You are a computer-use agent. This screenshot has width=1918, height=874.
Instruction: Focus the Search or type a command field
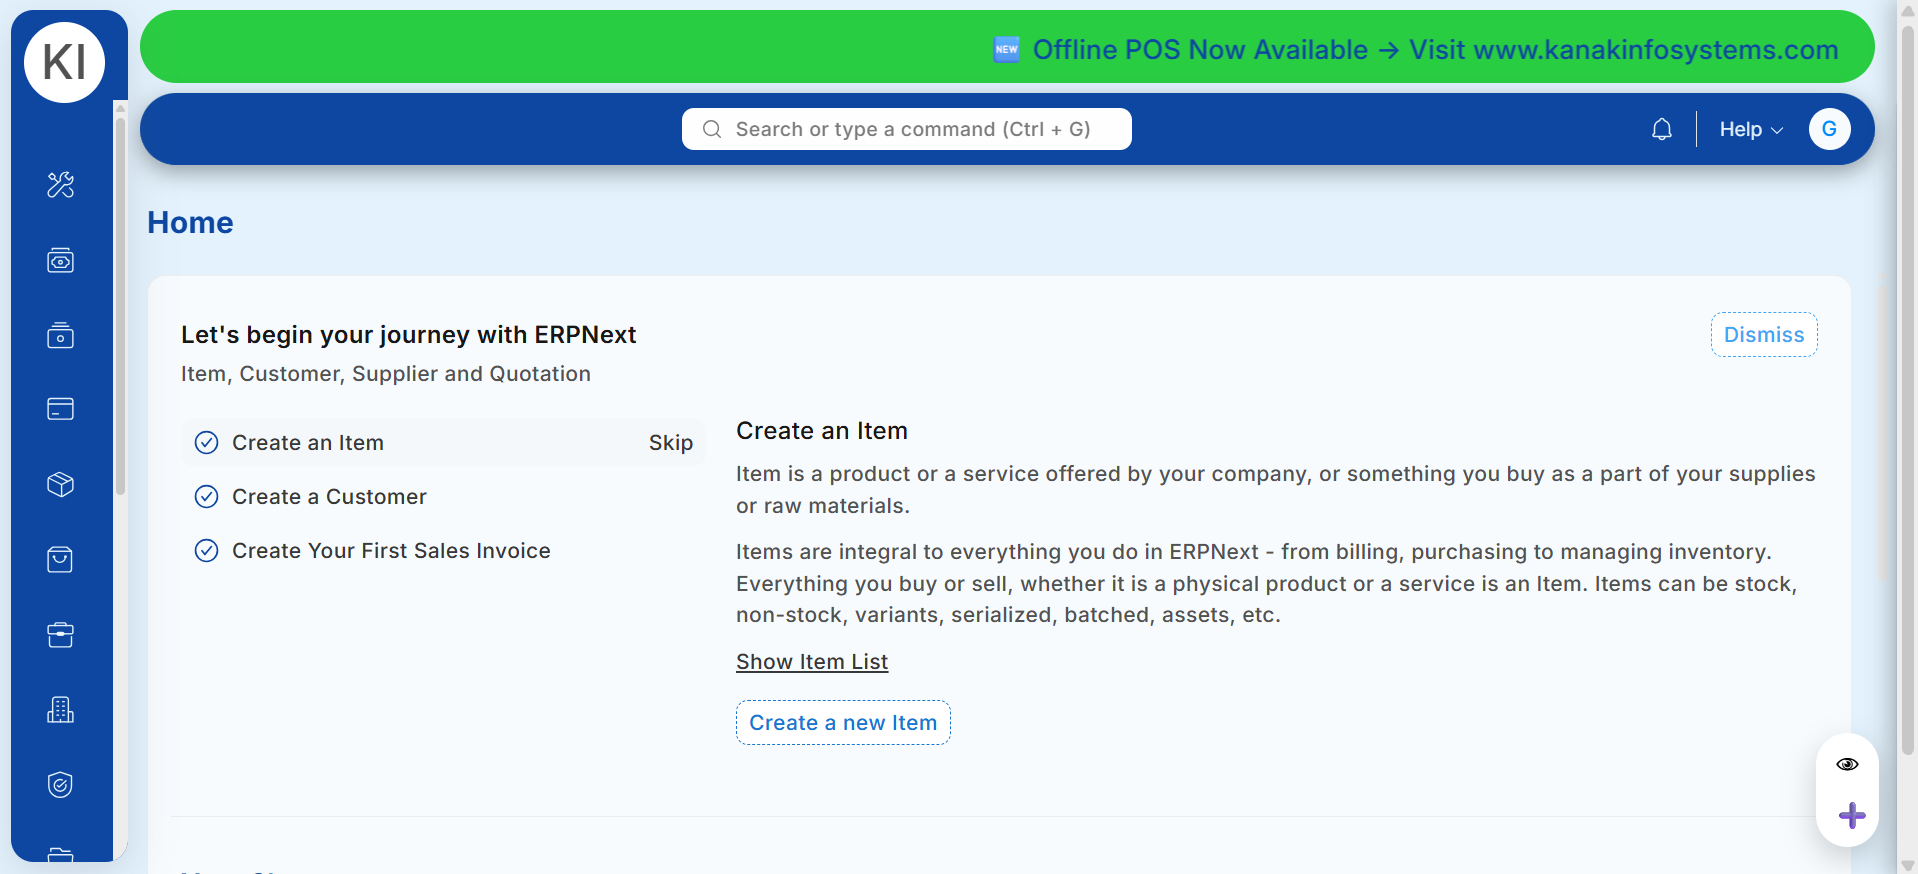pyautogui.click(x=907, y=129)
